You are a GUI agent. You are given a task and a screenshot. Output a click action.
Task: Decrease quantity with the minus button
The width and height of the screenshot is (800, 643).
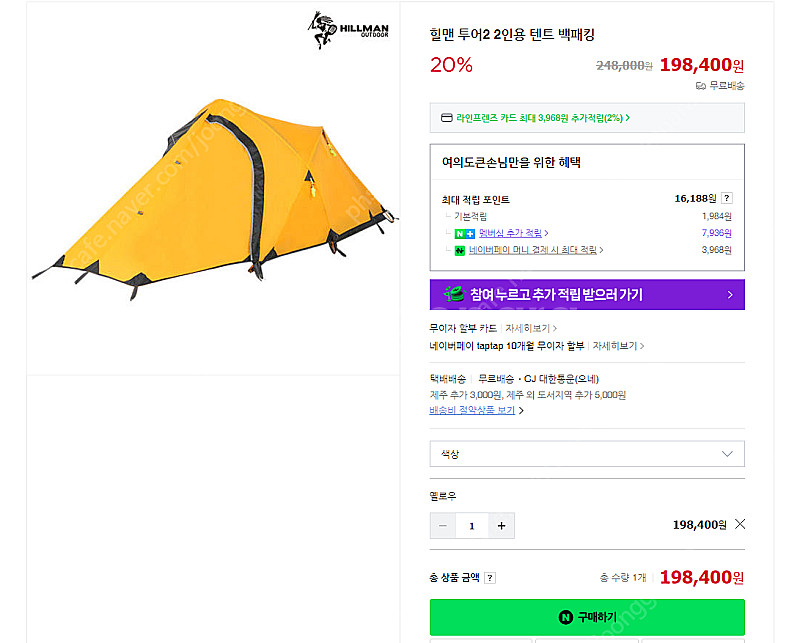443,525
